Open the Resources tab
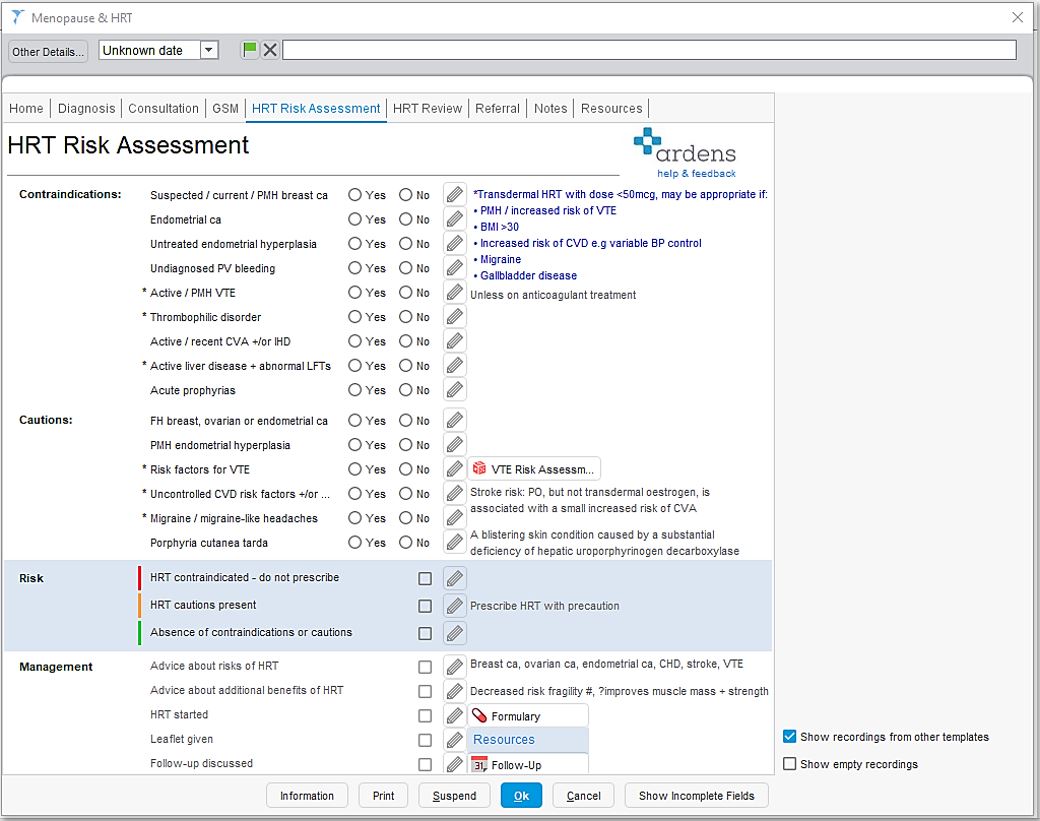The image size is (1040, 821). point(612,108)
